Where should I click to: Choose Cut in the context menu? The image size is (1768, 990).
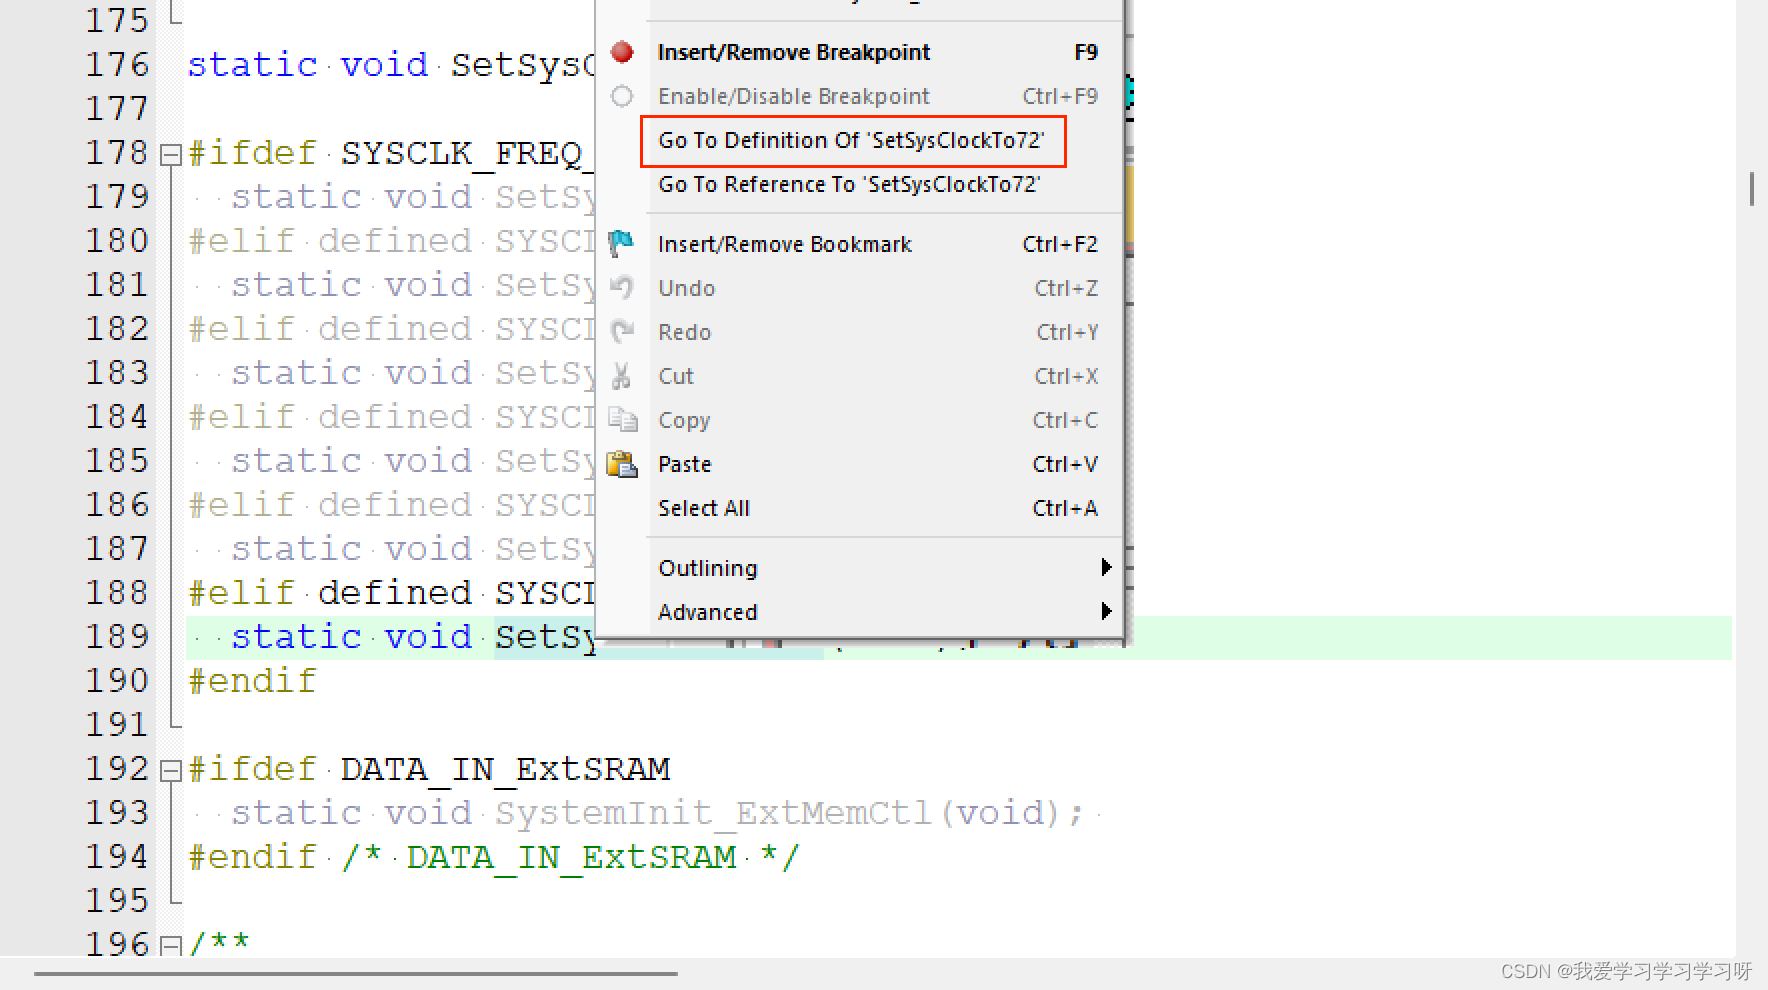[x=860, y=376]
